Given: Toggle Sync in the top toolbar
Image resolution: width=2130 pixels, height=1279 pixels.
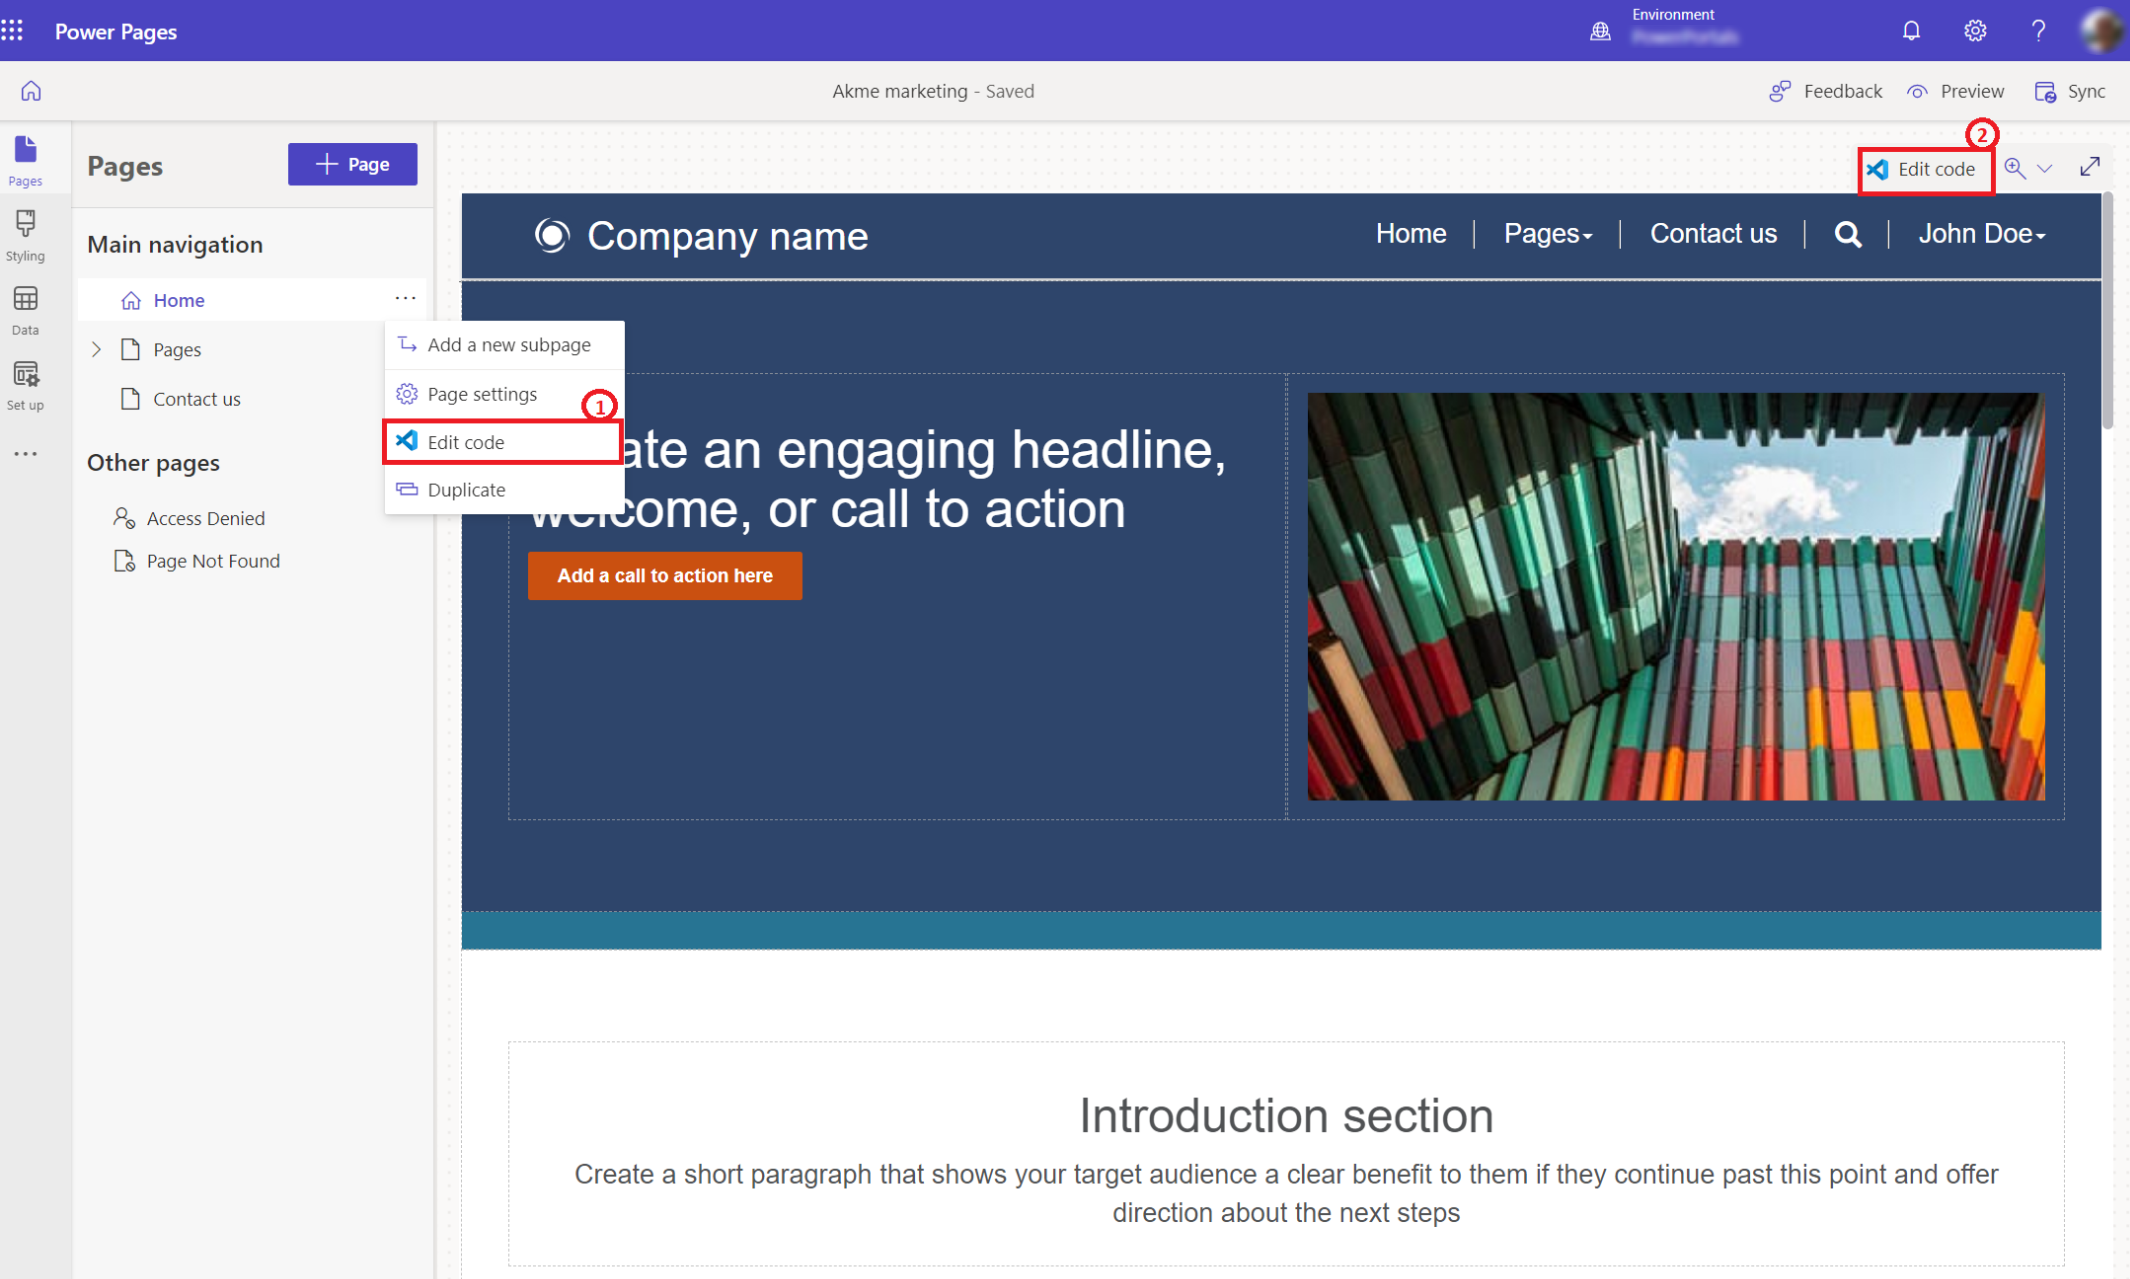Looking at the screenshot, I should pos(2072,90).
